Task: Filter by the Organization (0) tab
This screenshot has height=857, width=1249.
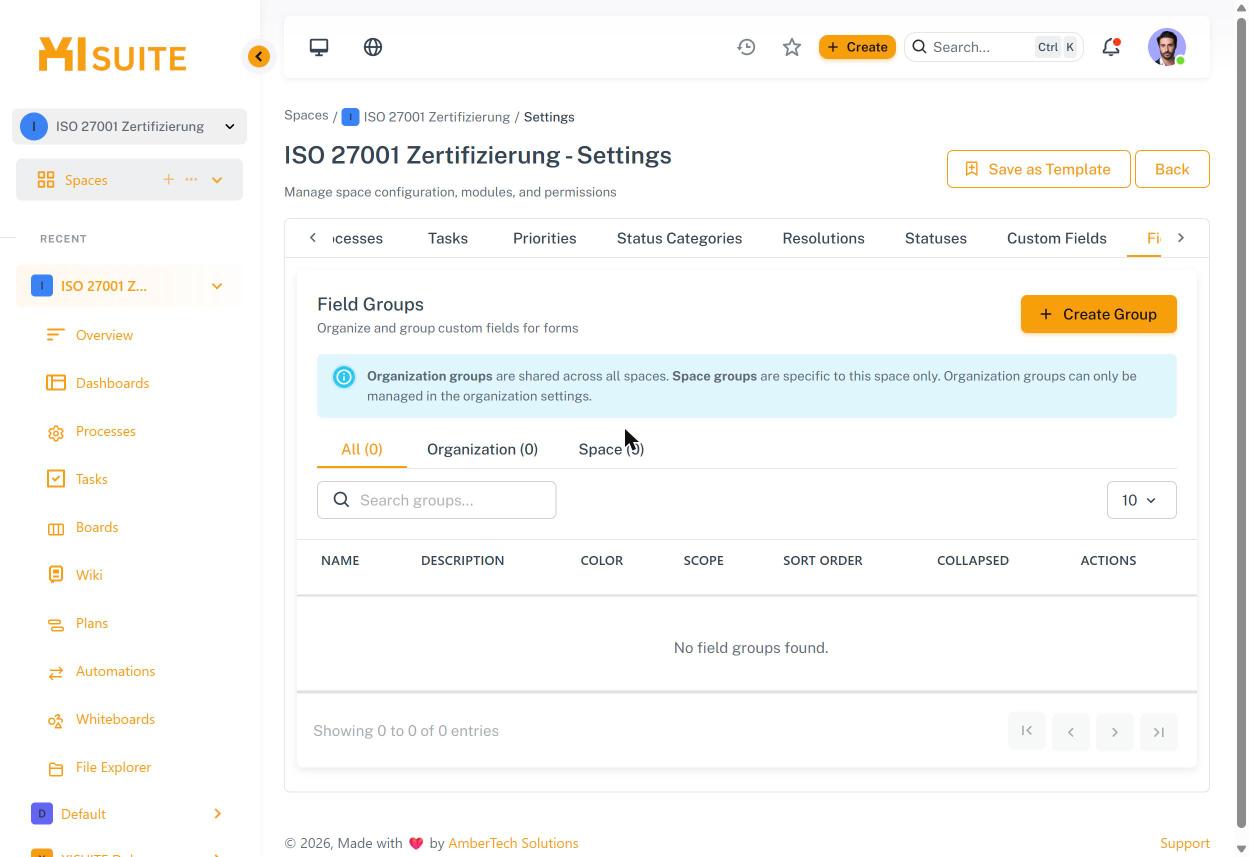Action: point(482,449)
